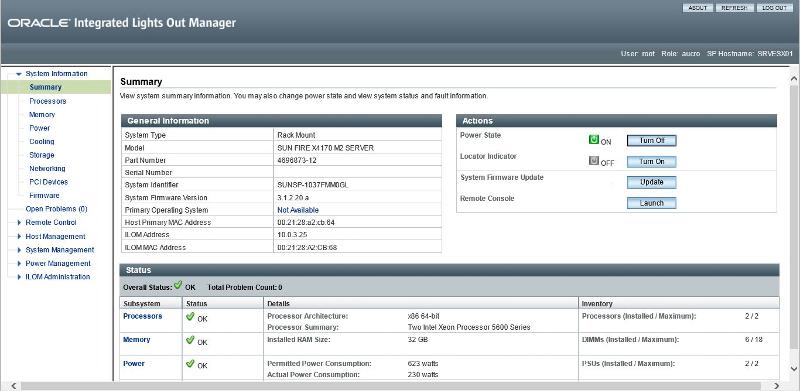Click the 230 watts actual power value
Image resolution: width=800 pixels, height=391 pixels.
coord(423,375)
